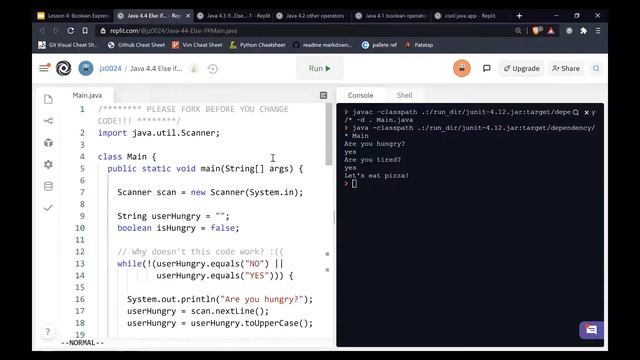640x360 pixels.
Task: Close the Java 4.4 Else if browser tab
Action: pyautogui.click(x=188, y=16)
